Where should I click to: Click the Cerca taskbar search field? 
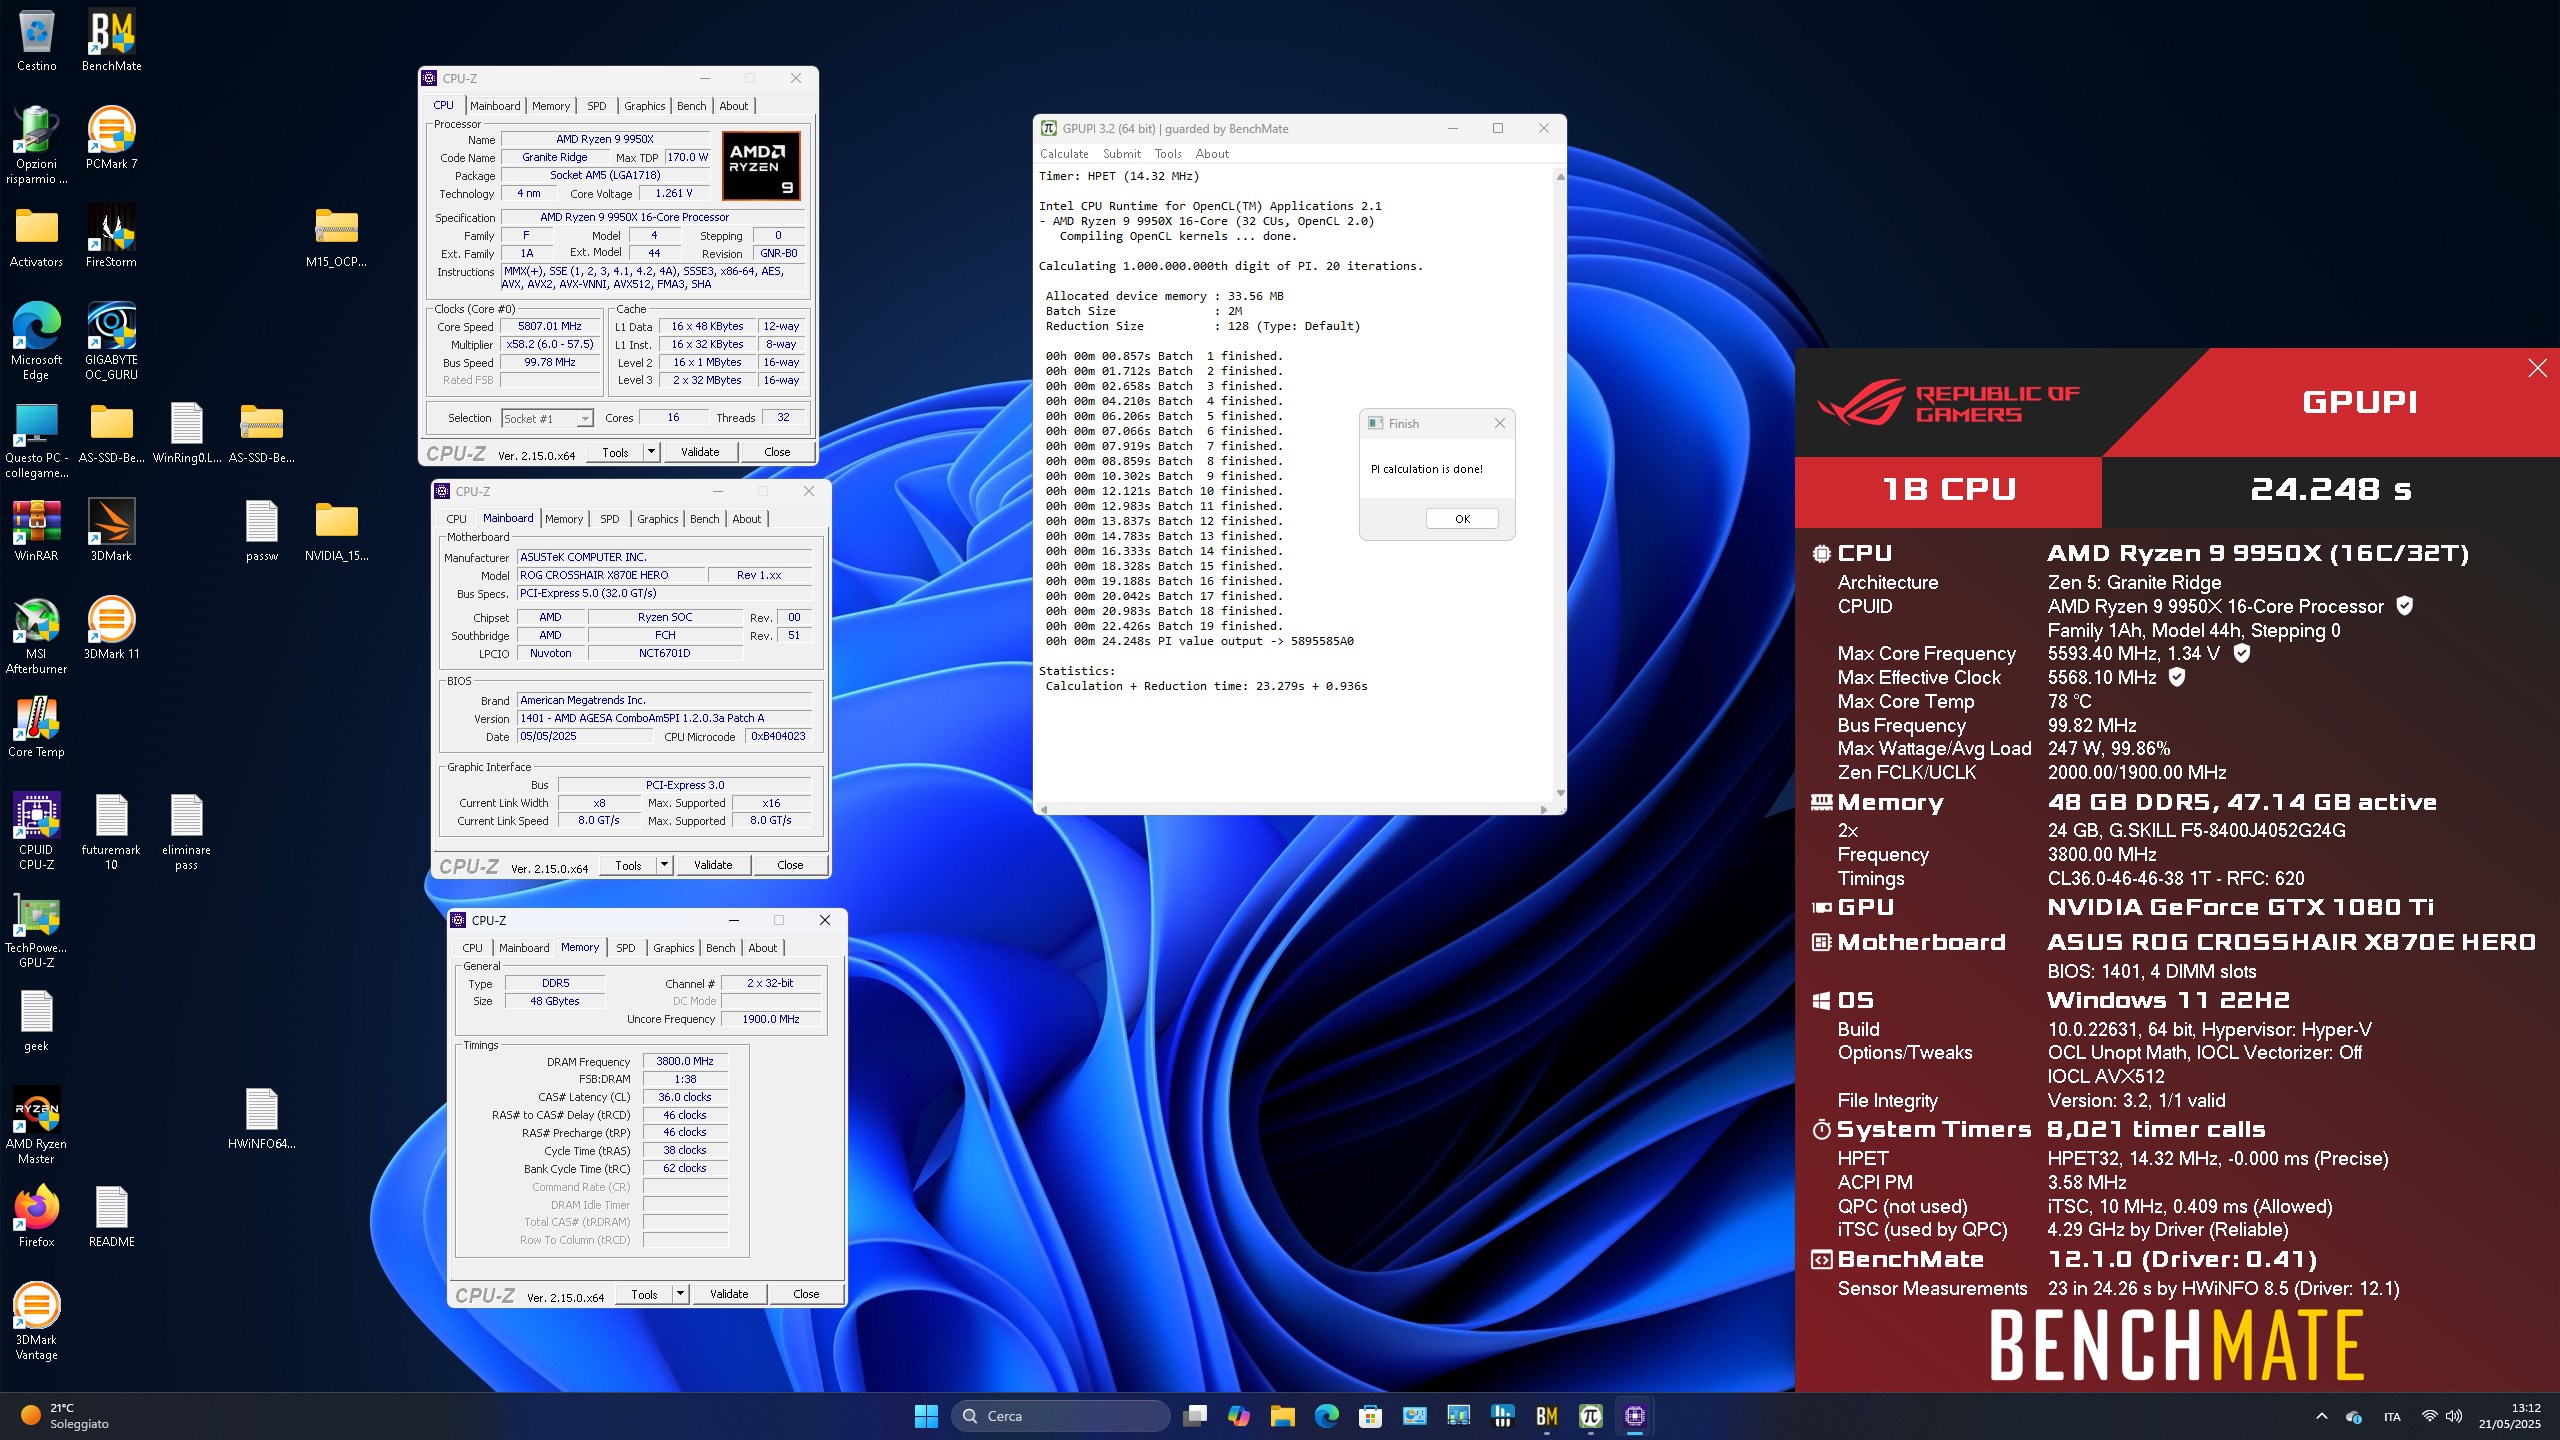coord(1062,1416)
